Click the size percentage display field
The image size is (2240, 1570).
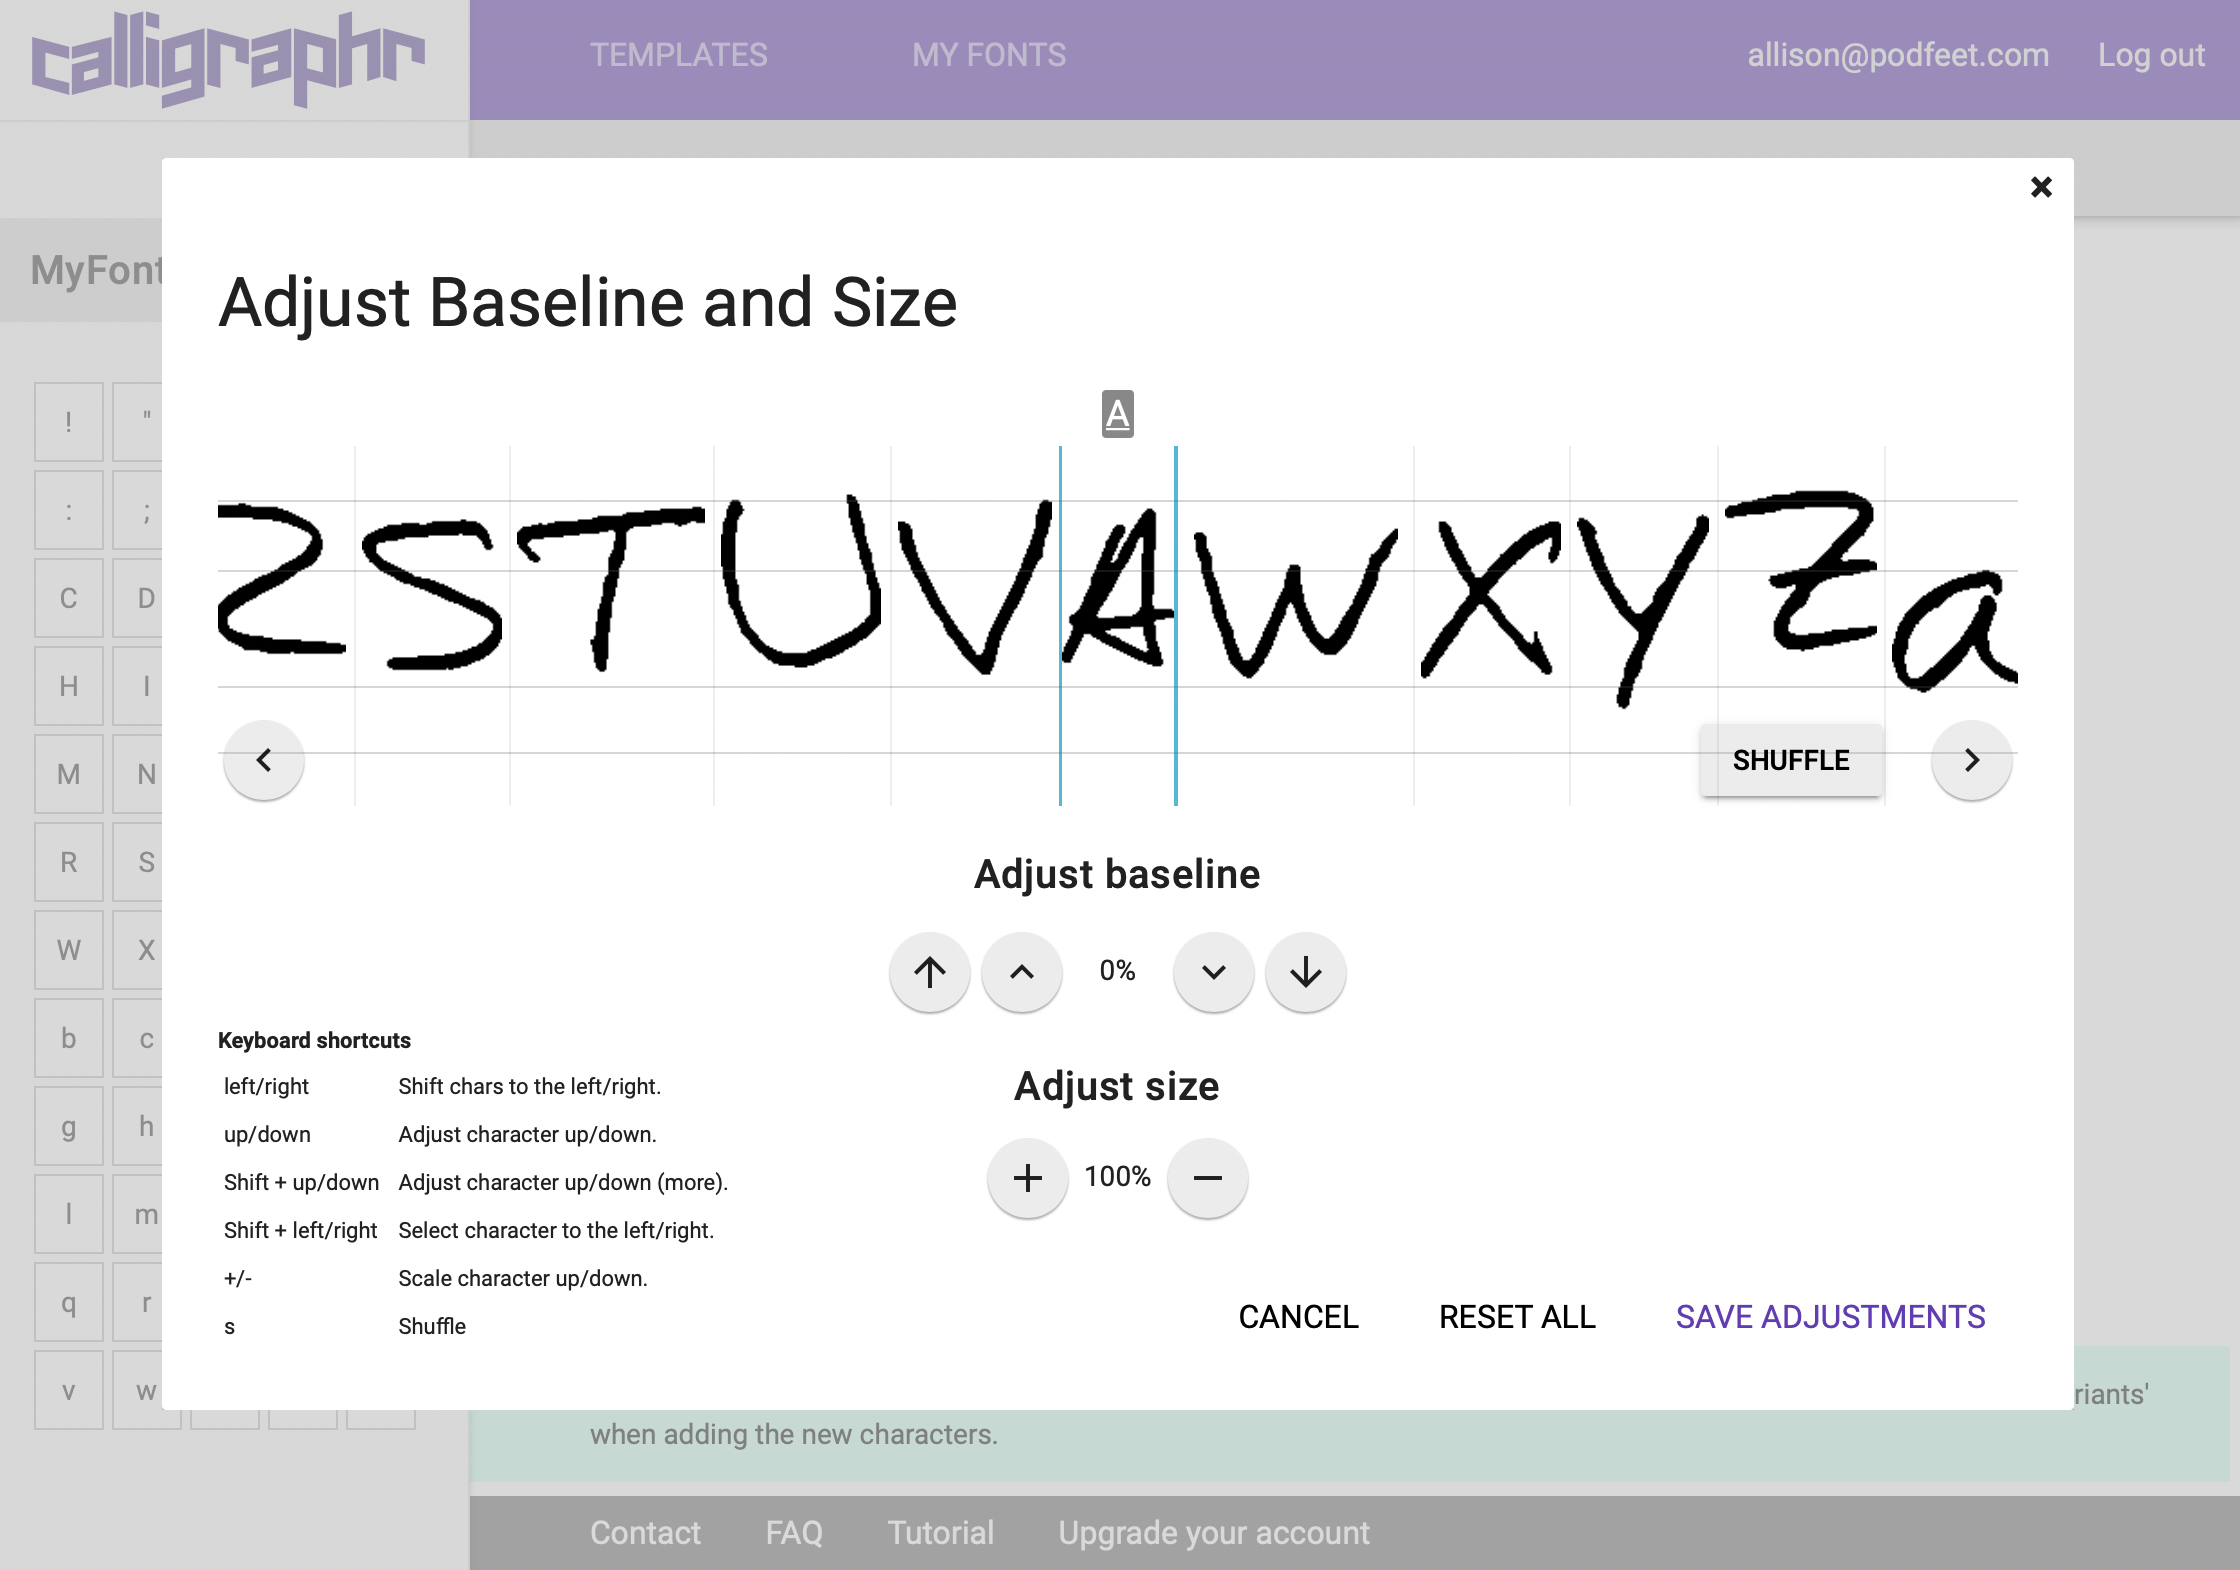[1118, 1177]
